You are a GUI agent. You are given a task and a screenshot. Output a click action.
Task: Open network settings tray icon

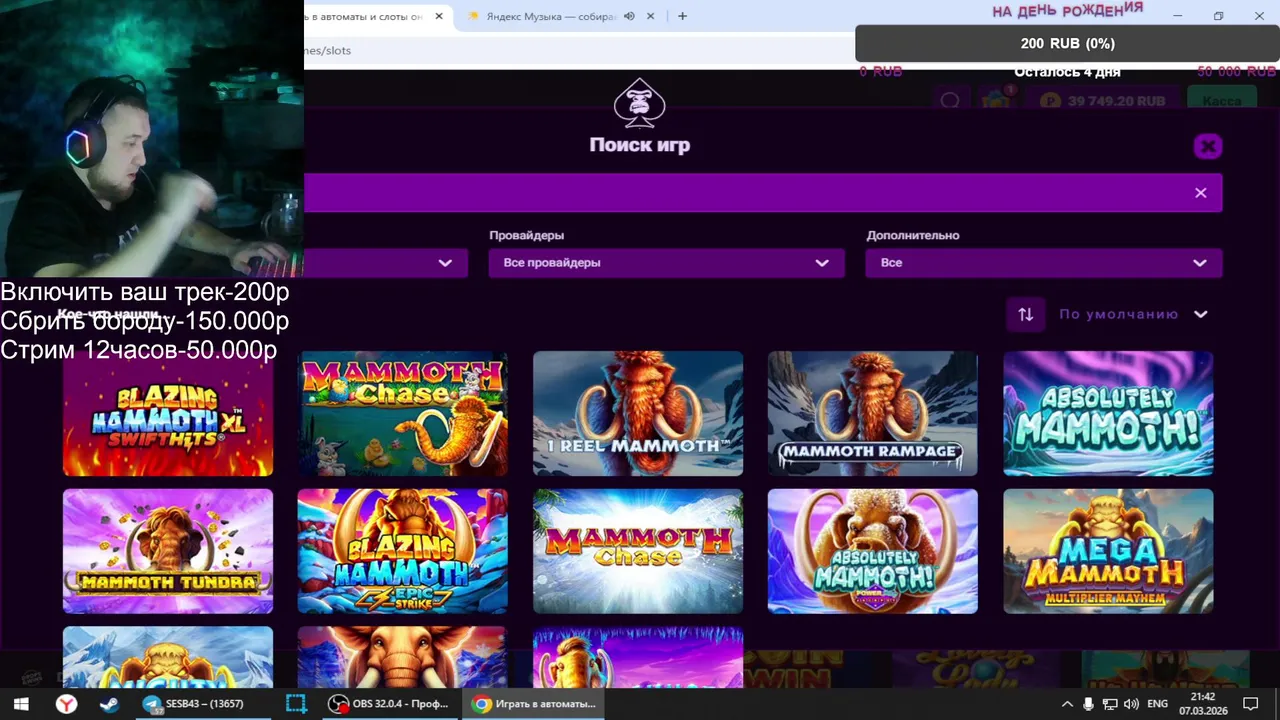(x=1110, y=704)
